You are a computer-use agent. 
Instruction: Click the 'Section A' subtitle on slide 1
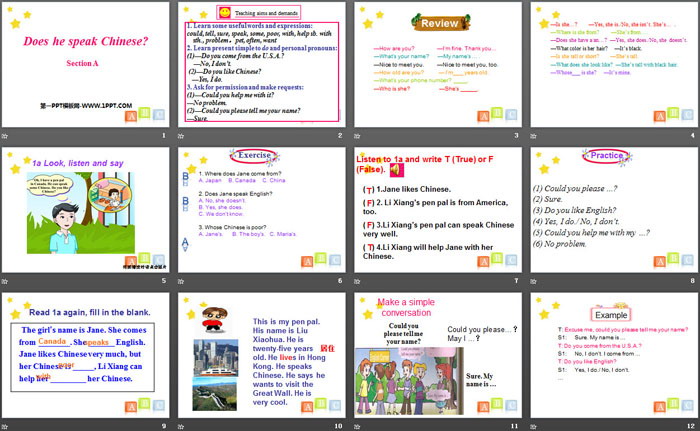point(82,63)
